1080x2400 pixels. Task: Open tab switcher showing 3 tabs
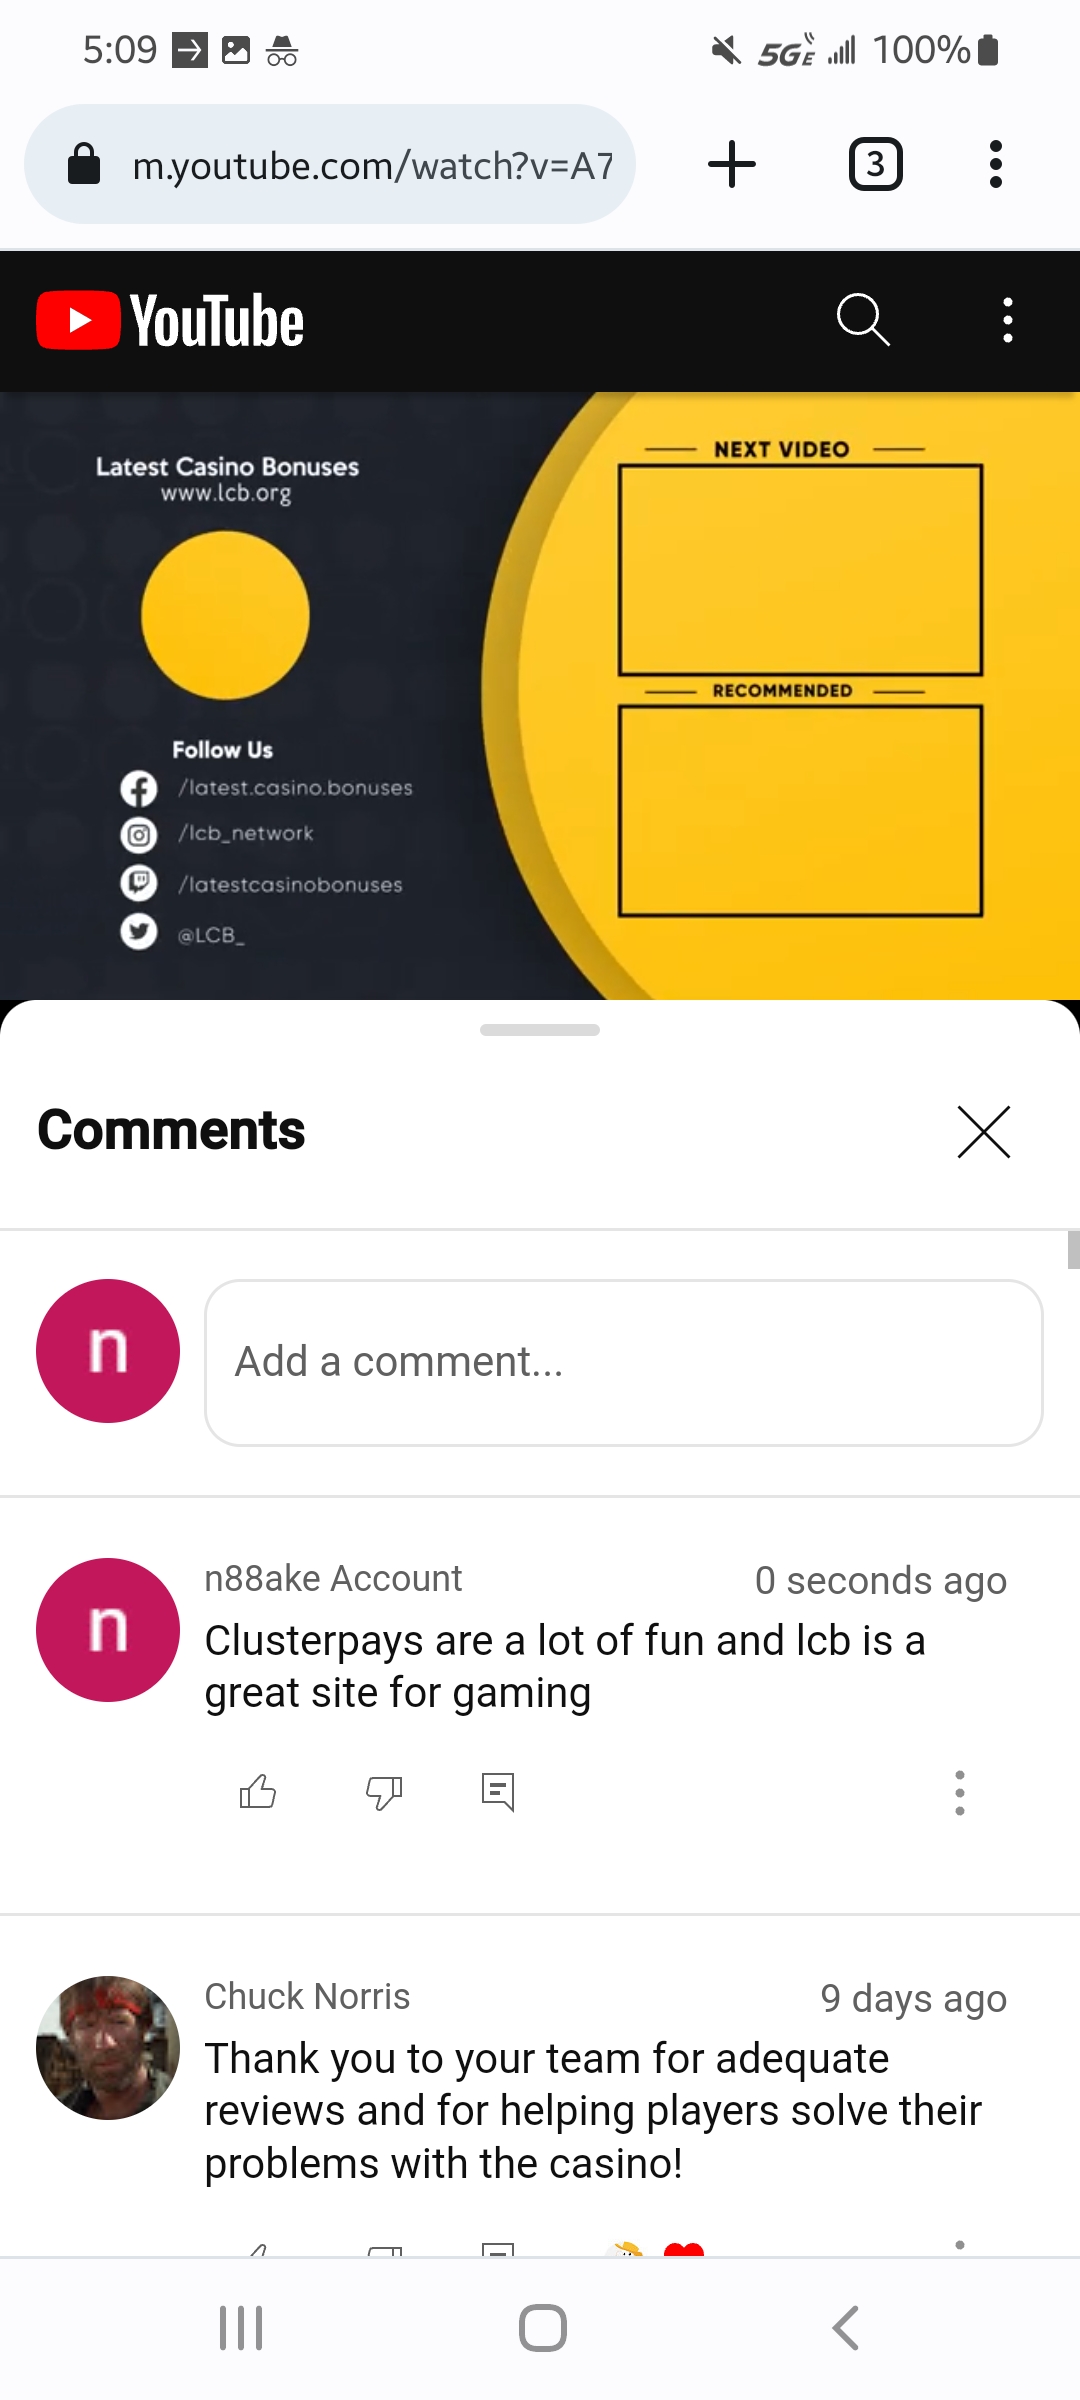coord(876,164)
